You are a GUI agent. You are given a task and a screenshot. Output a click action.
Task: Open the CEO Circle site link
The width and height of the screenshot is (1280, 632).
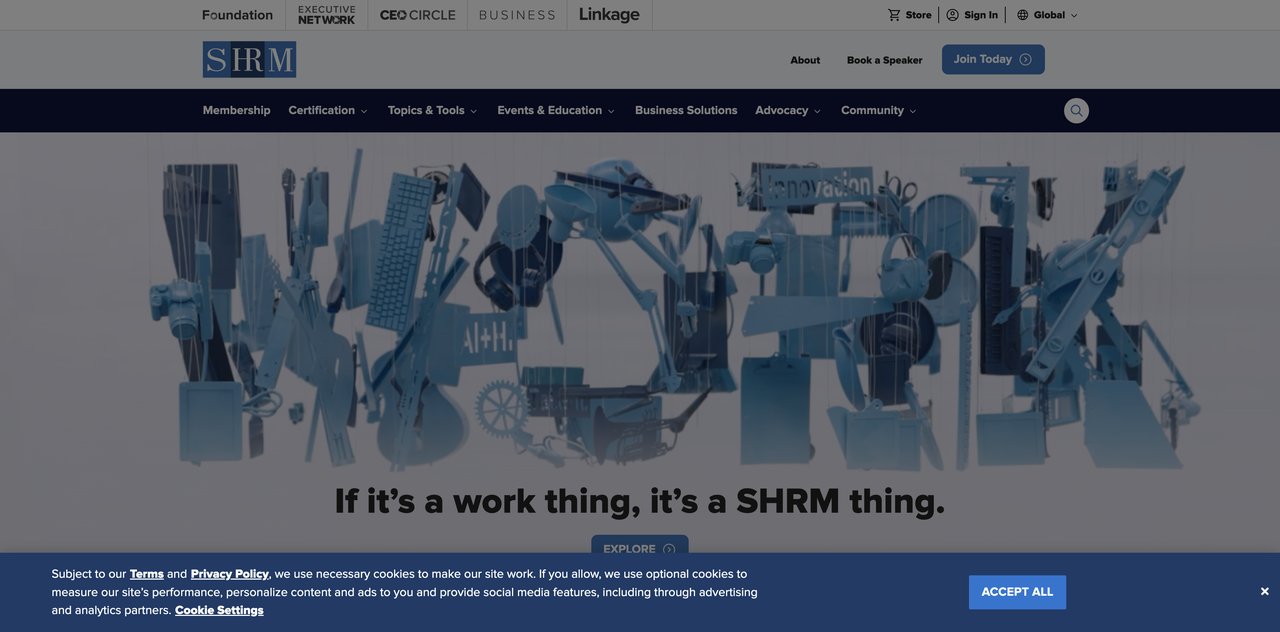pos(417,15)
